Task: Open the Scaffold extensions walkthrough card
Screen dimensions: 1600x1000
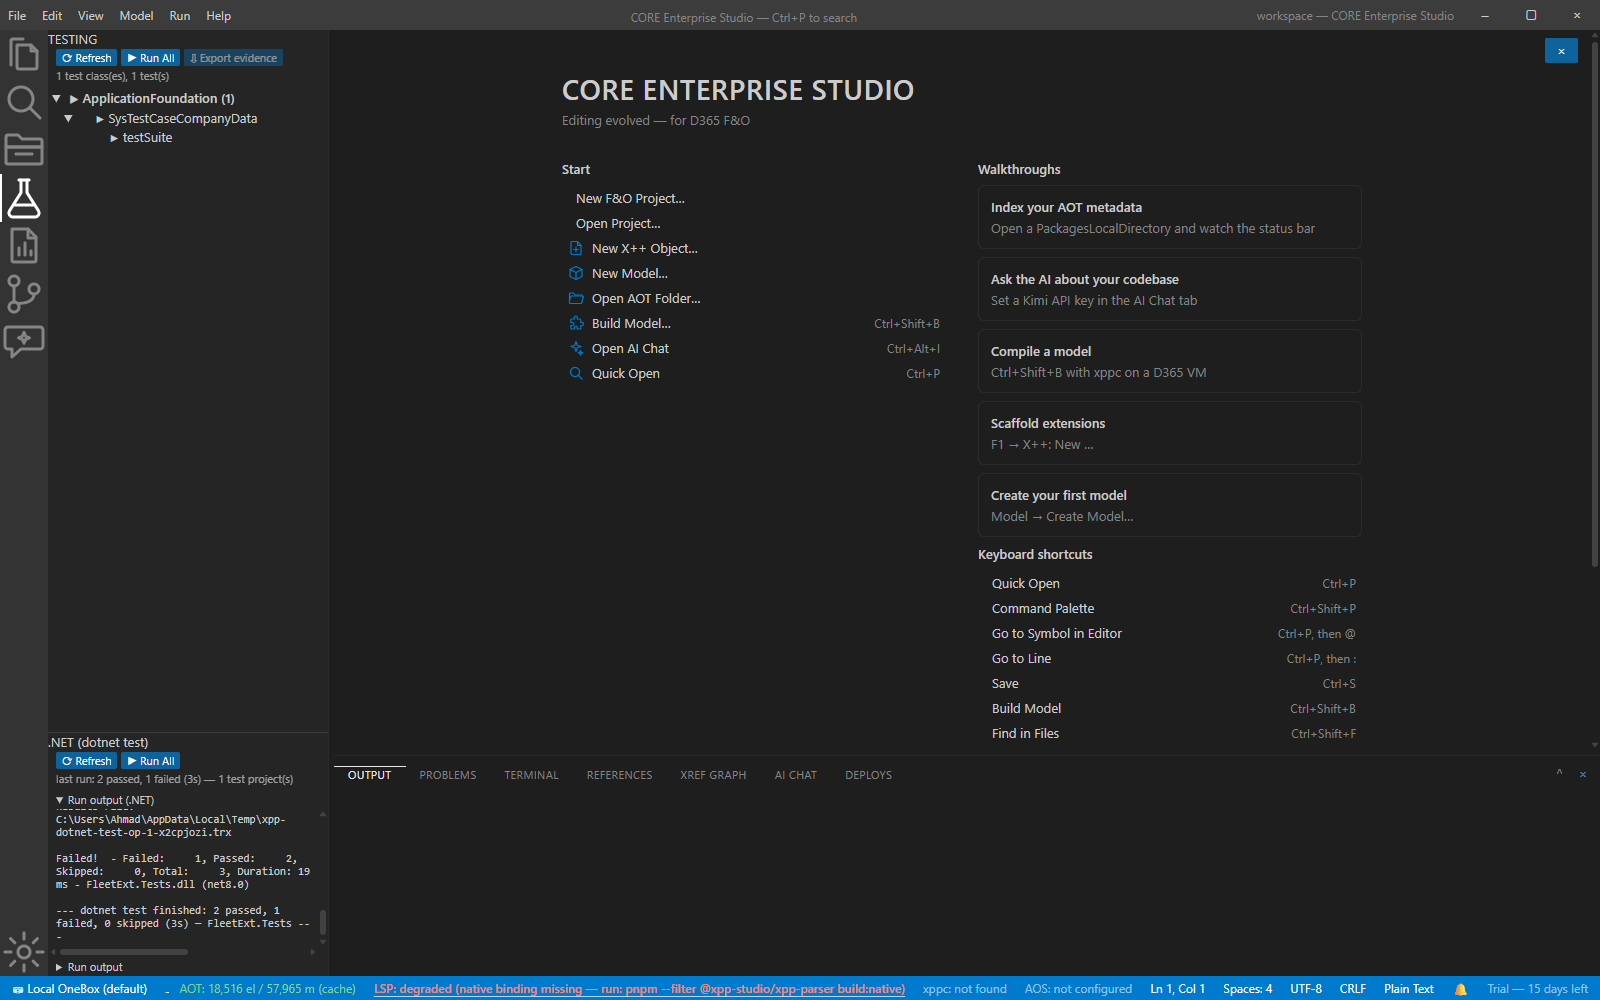Action: coord(1169,433)
